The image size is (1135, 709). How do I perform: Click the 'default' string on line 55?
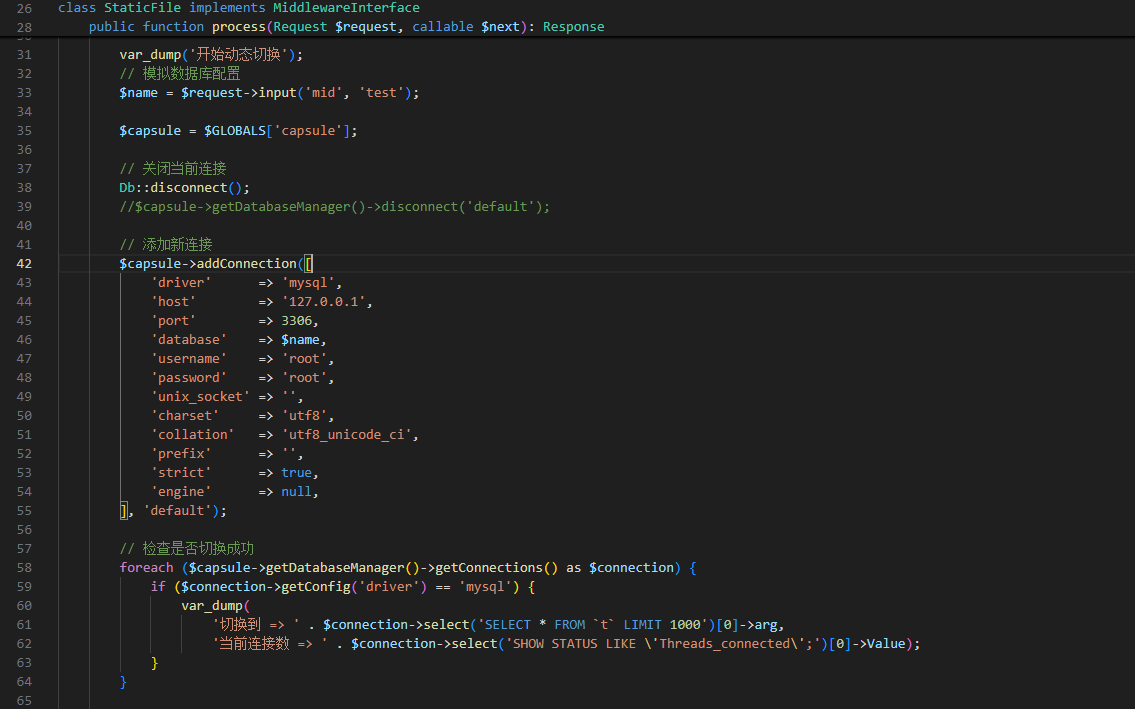pyautogui.click(x=177, y=511)
